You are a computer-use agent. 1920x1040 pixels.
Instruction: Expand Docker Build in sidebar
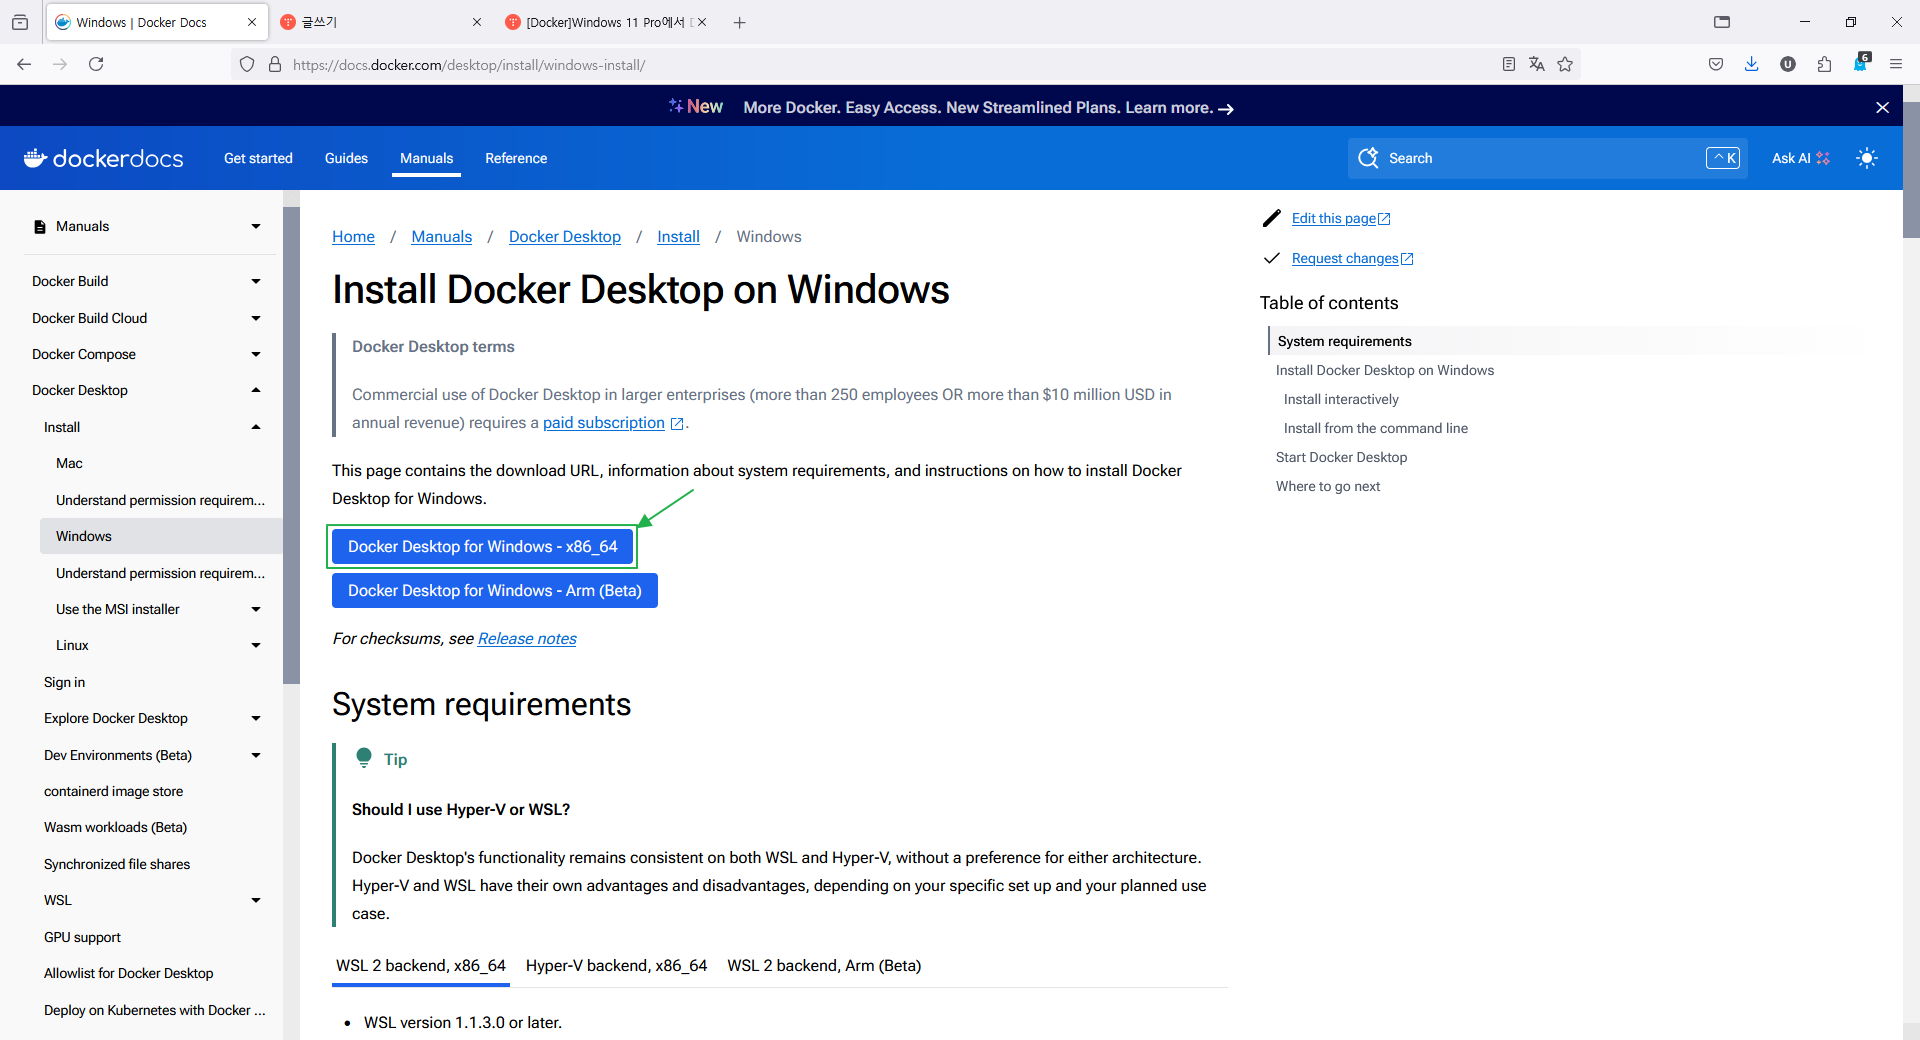[x=256, y=281]
